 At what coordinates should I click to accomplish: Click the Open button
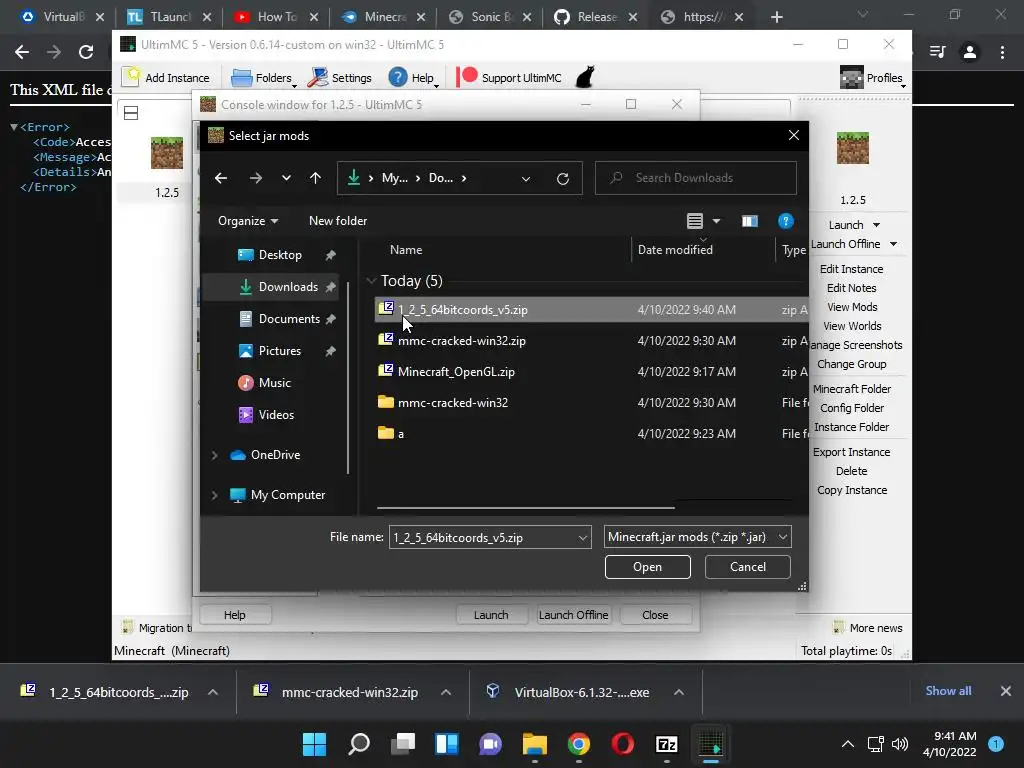[647, 567]
